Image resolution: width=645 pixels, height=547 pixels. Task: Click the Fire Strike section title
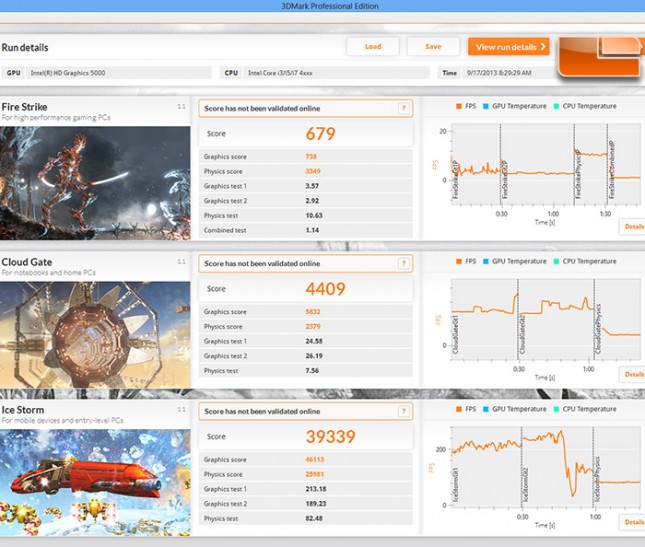coord(24,107)
